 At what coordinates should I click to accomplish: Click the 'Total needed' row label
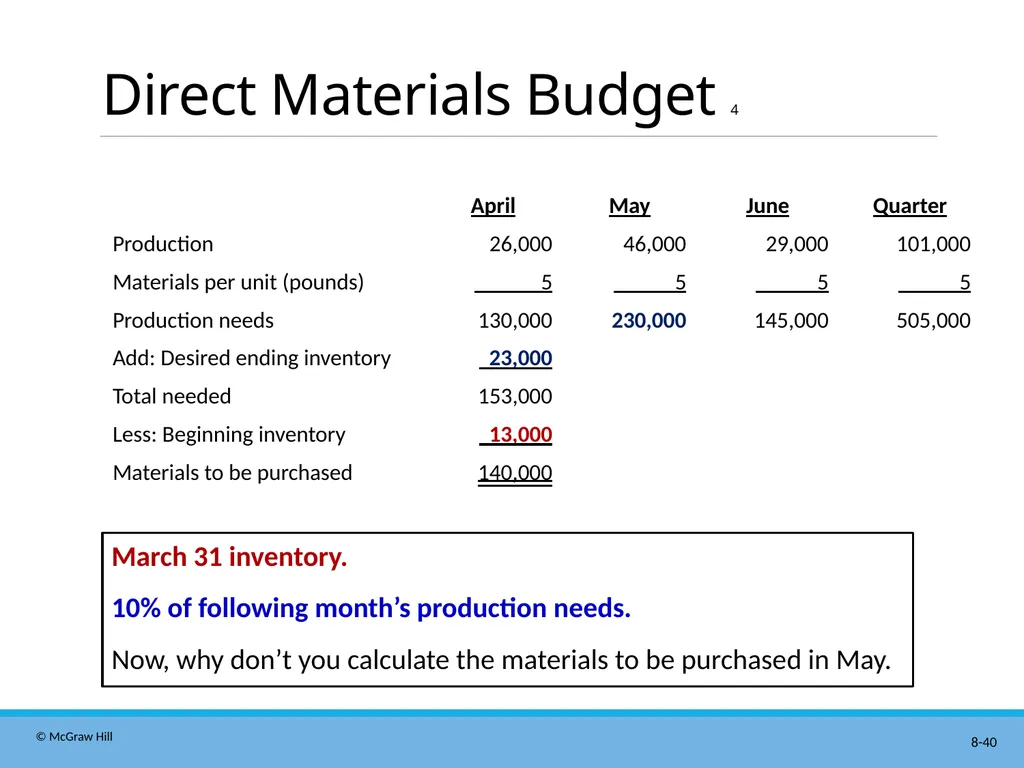tap(172, 396)
